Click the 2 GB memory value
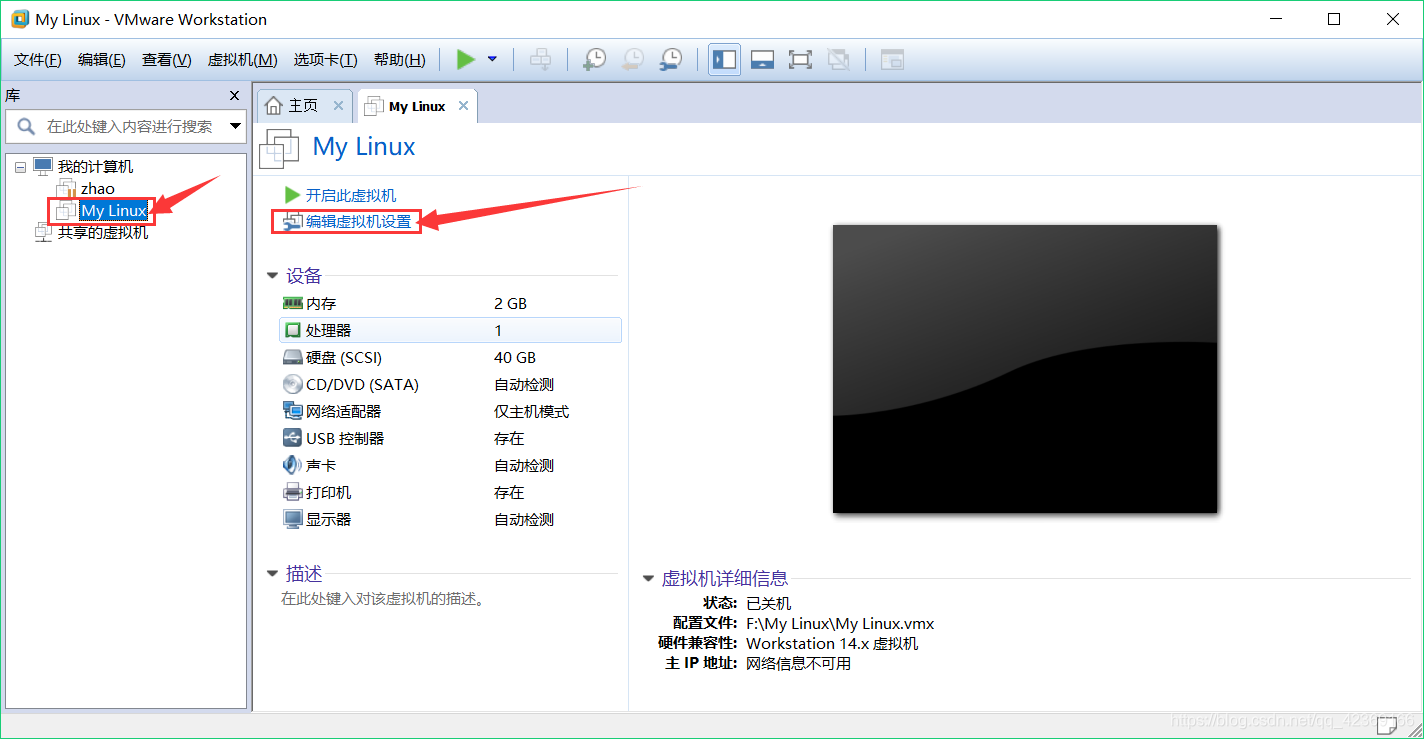 click(x=510, y=303)
